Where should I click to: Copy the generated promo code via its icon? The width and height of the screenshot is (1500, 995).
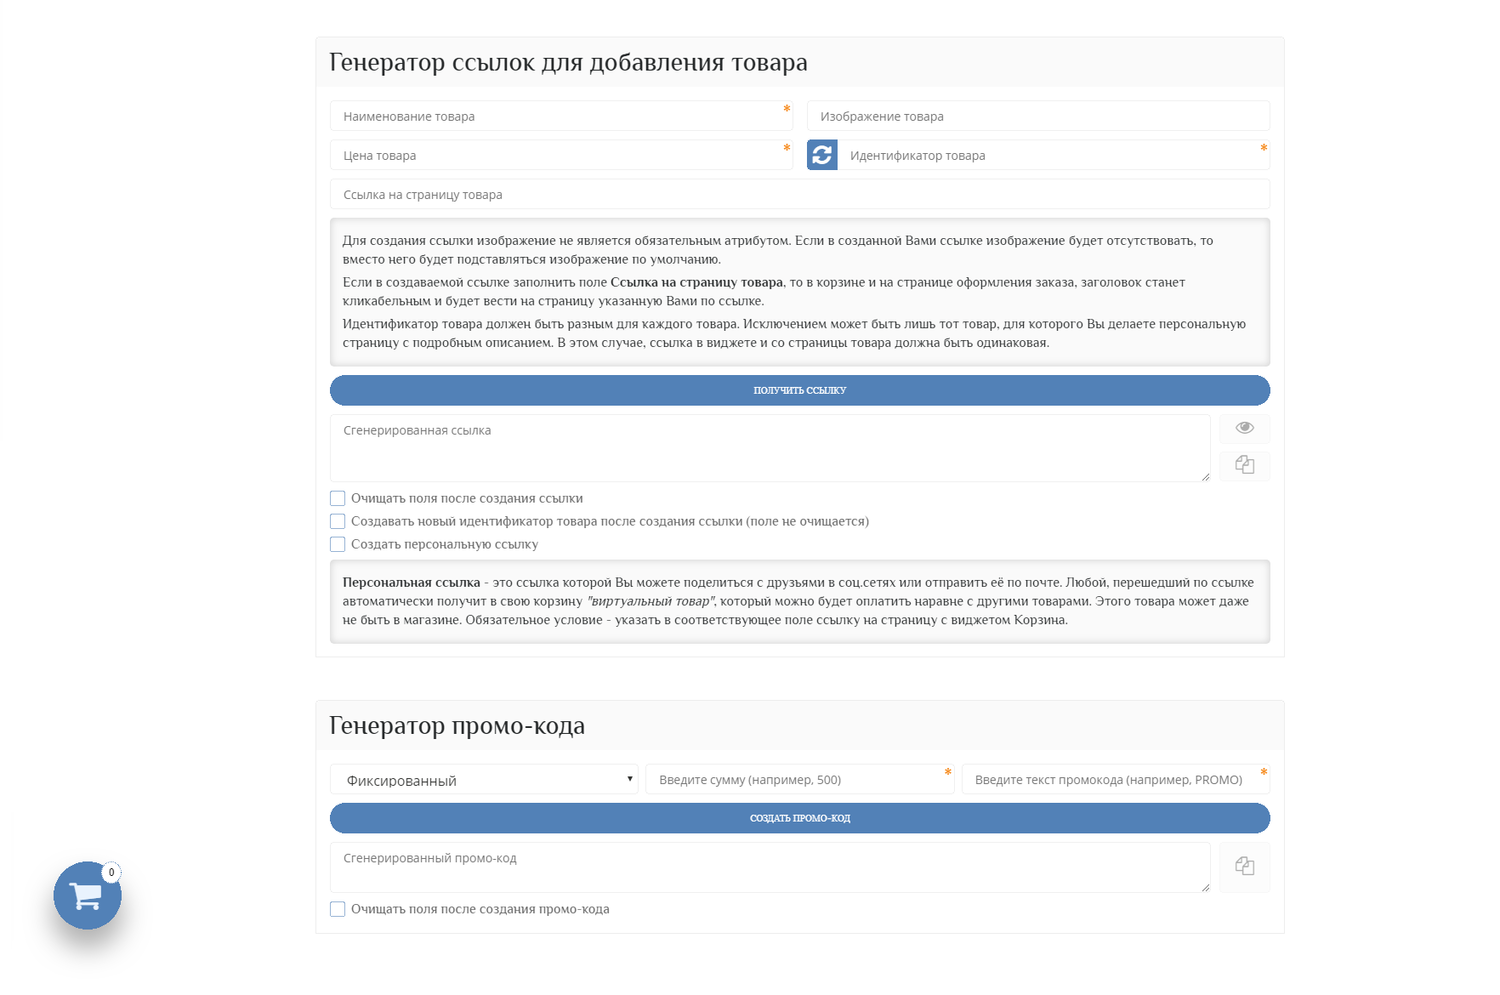point(1244,866)
